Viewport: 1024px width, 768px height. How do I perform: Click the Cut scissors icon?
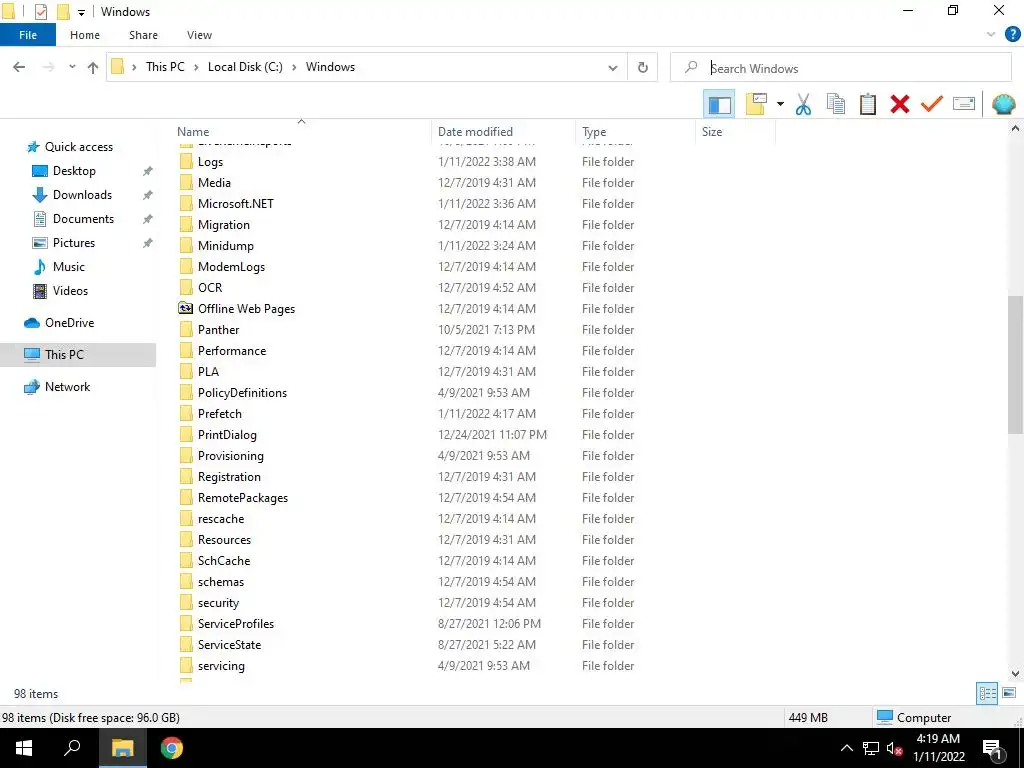(803, 104)
